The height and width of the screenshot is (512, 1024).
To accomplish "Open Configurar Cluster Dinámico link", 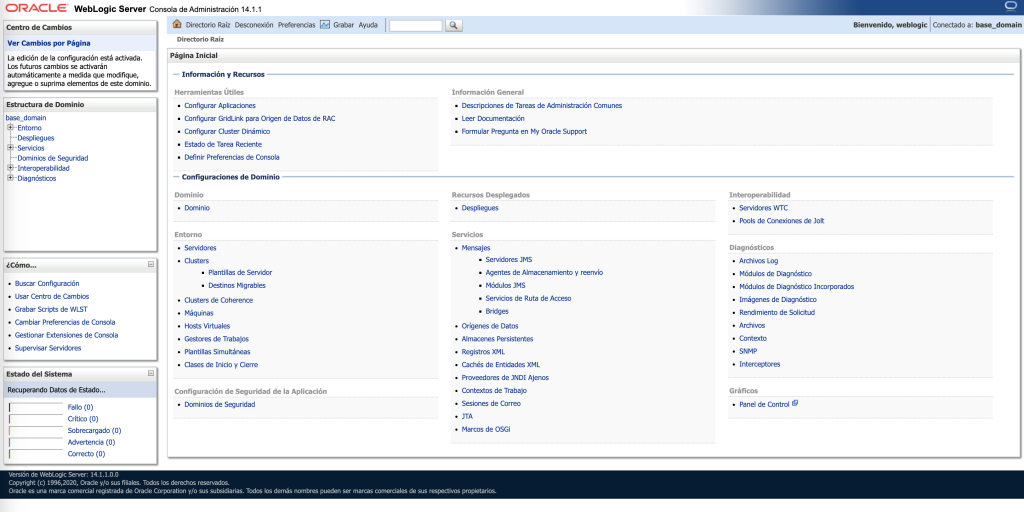I will tap(227, 131).
